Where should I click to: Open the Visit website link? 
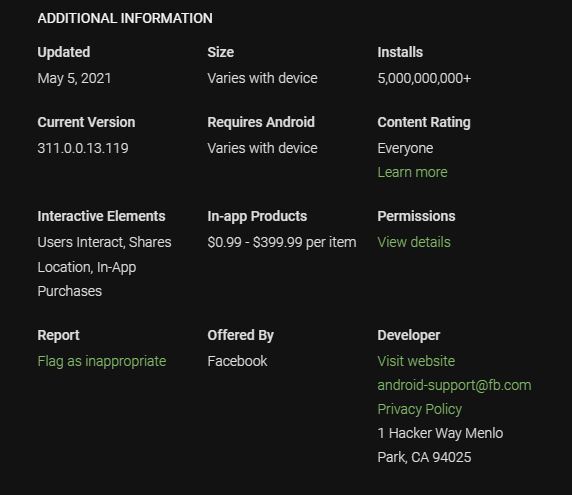click(x=416, y=361)
